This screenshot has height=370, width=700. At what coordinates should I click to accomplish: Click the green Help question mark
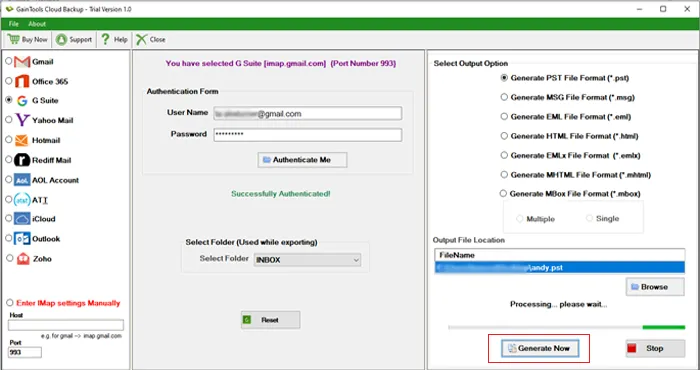(105, 39)
